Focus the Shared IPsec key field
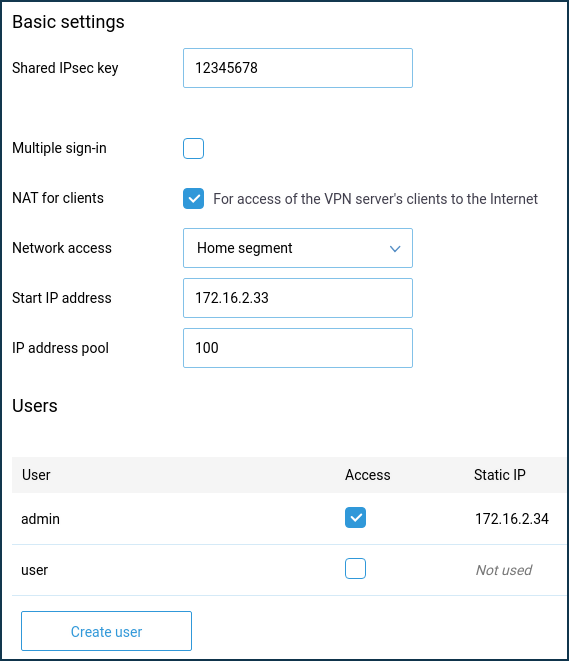The height and width of the screenshot is (661, 569). (x=298, y=68)
